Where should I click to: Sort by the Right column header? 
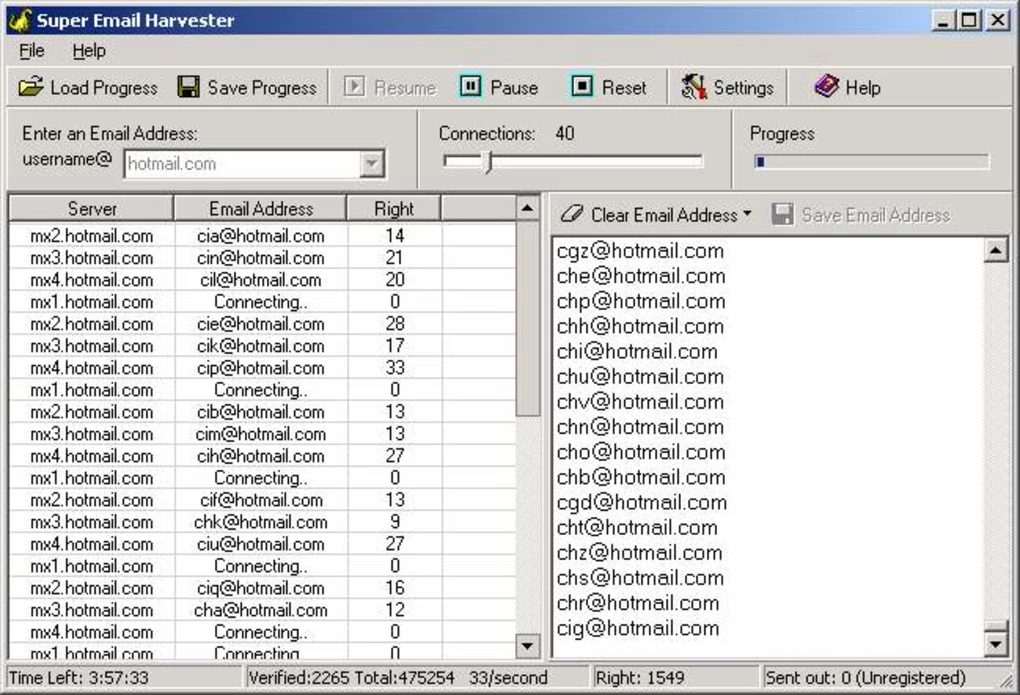click(x=394, y=208)
